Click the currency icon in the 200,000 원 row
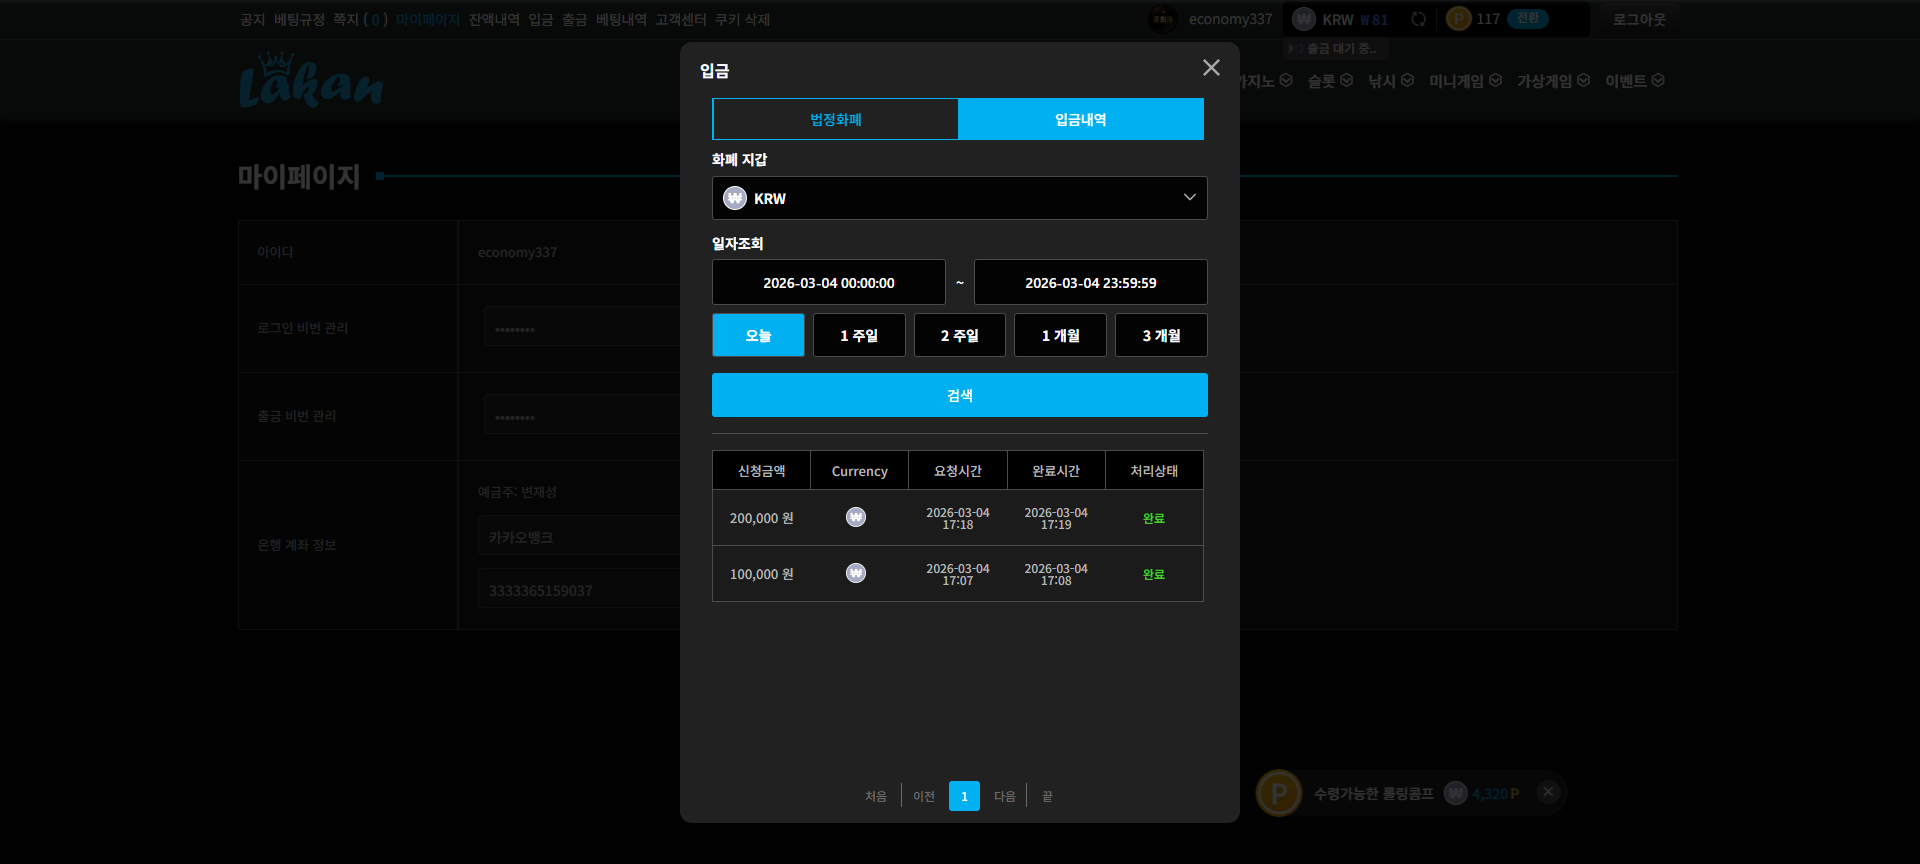Screen dimensions: 1920x864 (x=856, y=517)
